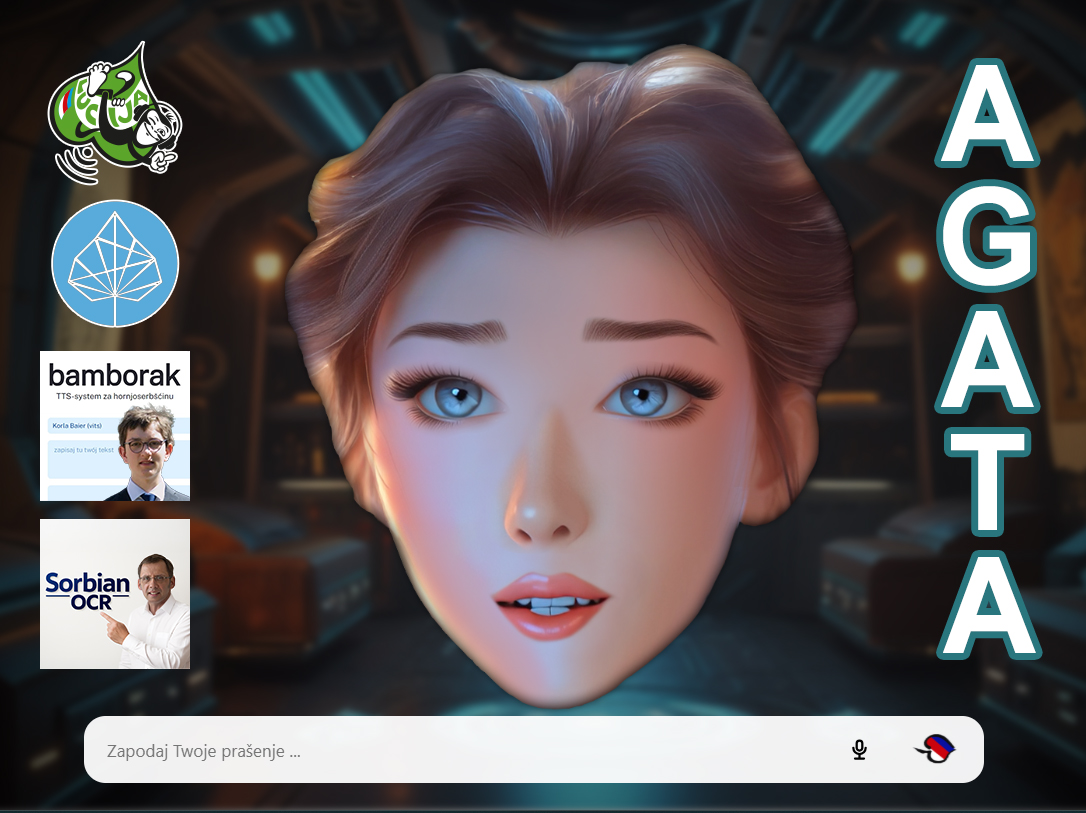Click the green leaf monkey logo
This screenshot has width=1086, height=813.
114,113
